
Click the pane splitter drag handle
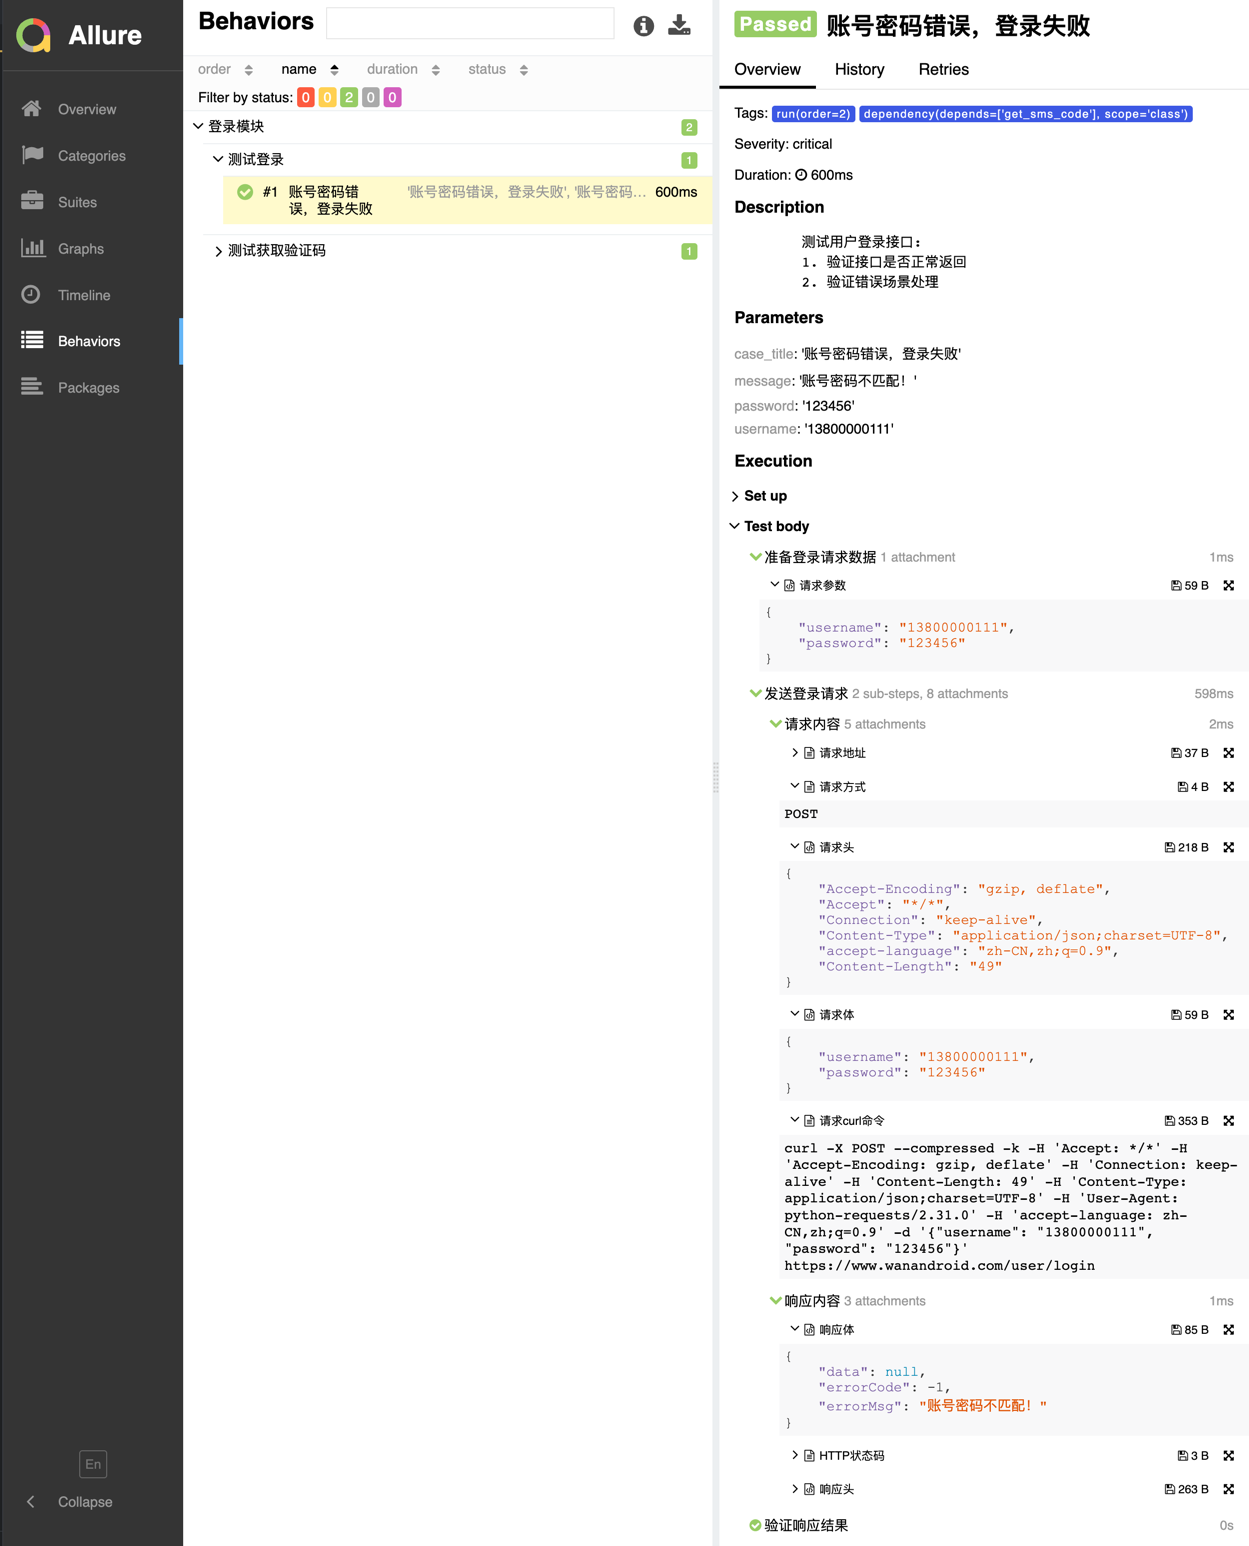tap(716, 777)
